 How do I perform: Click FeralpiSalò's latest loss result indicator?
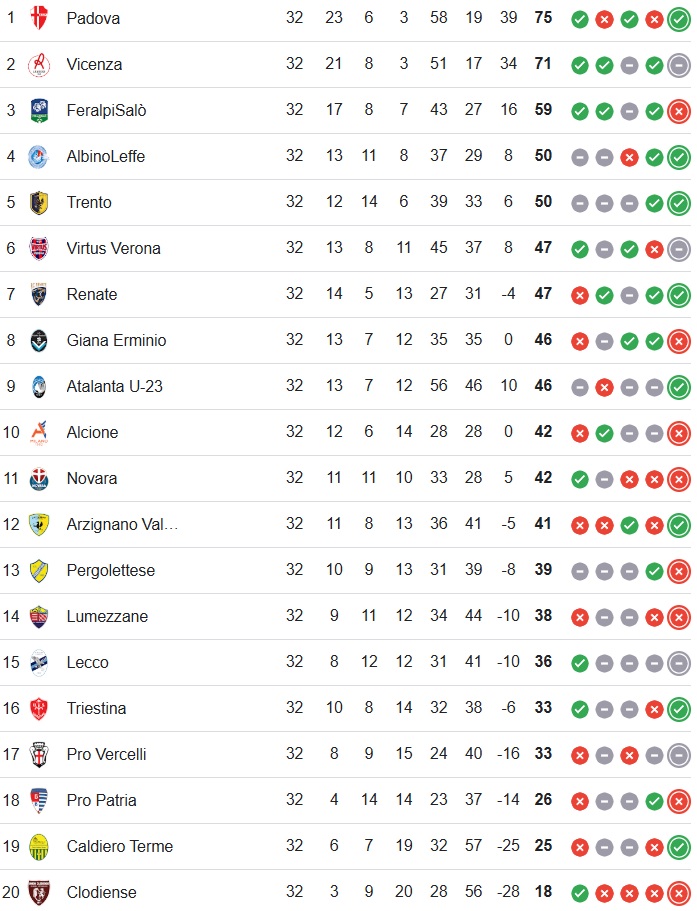679,111
